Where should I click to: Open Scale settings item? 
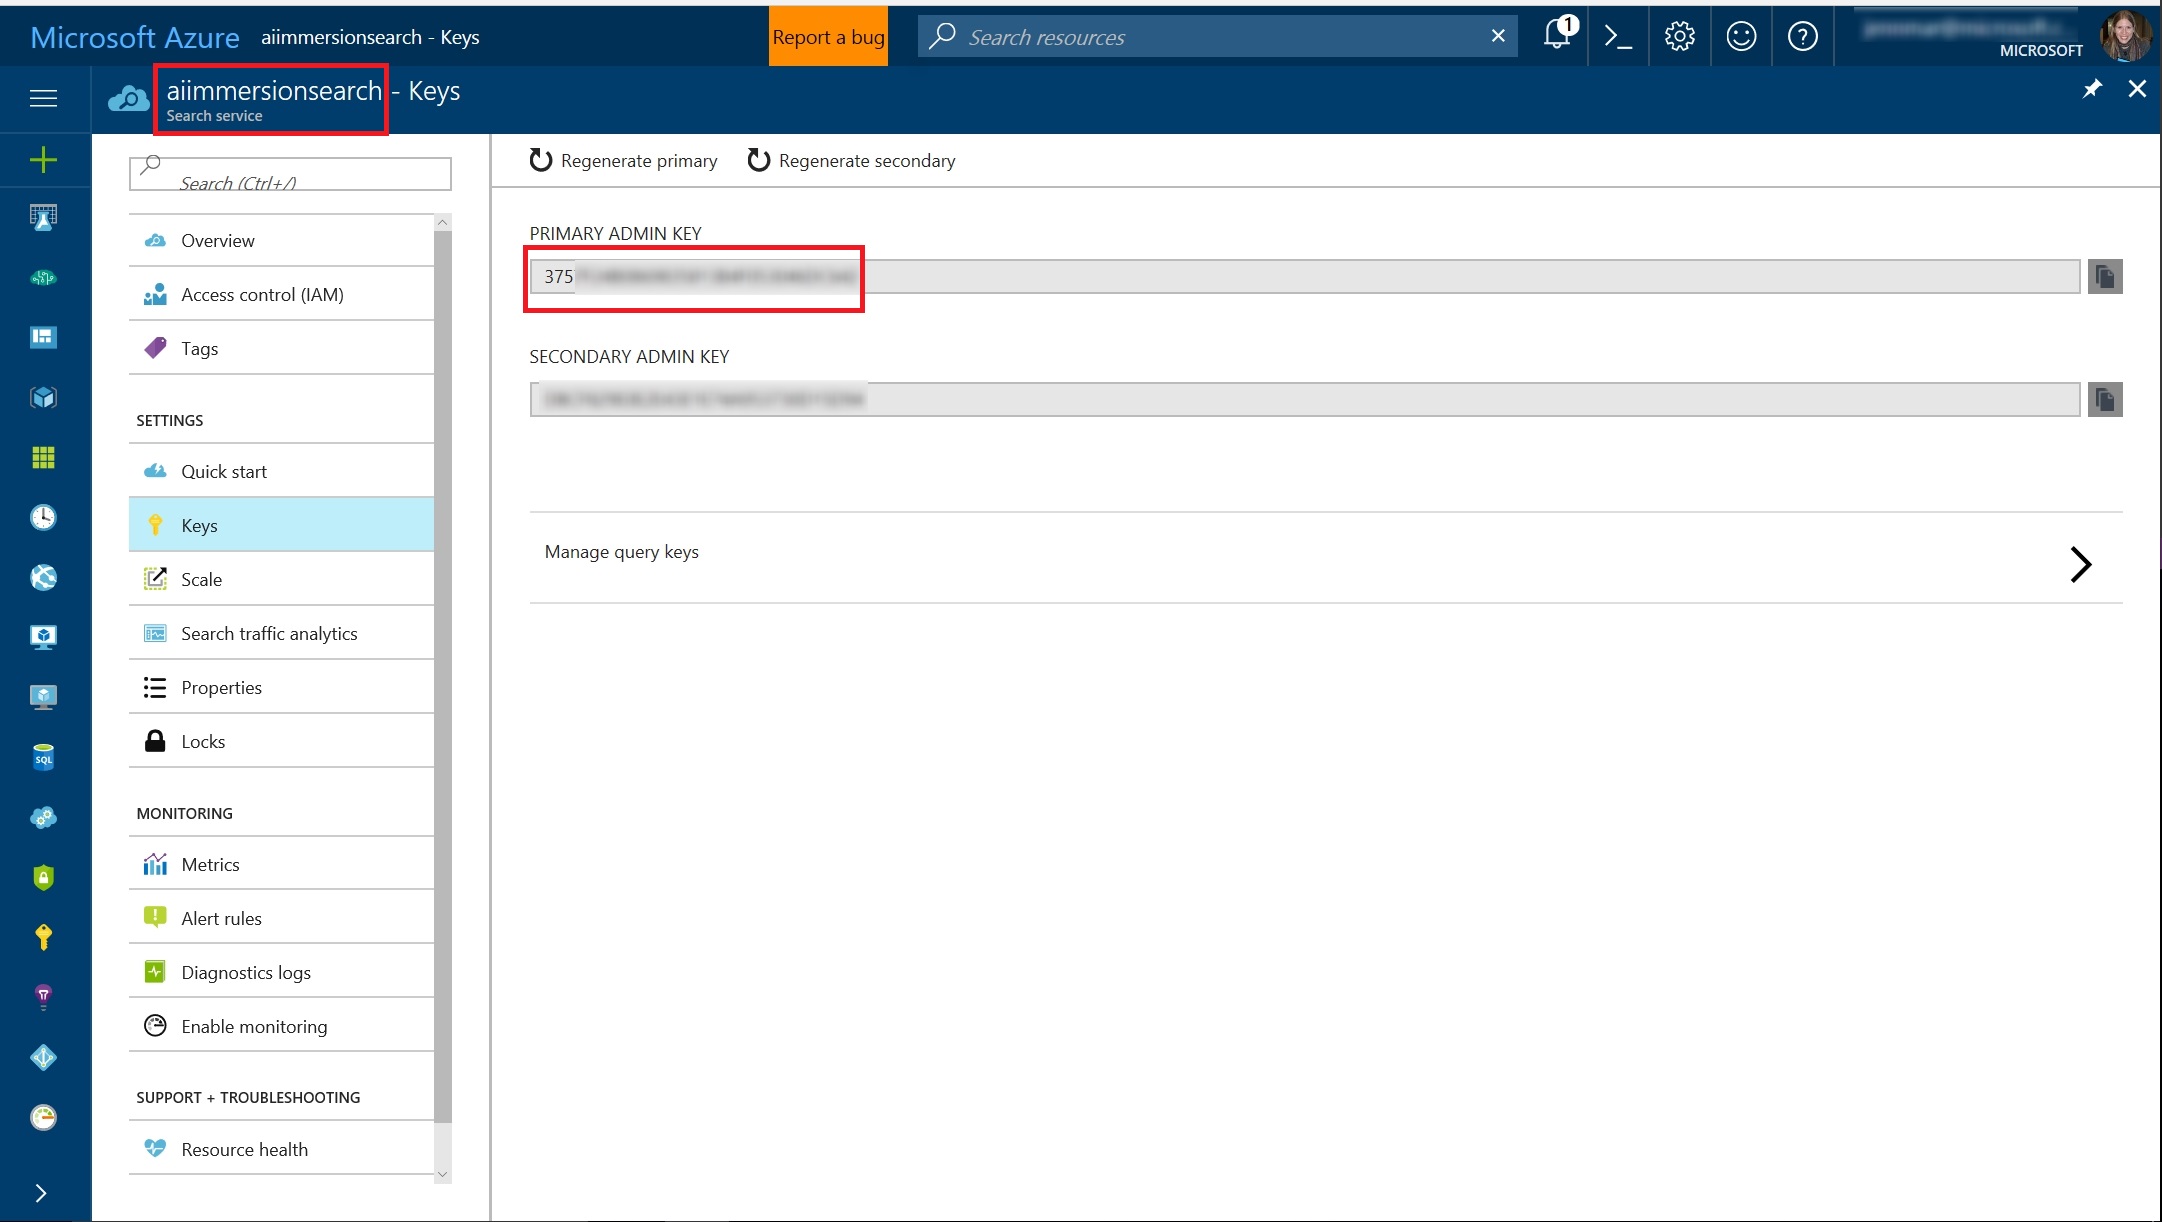(281, 579)
